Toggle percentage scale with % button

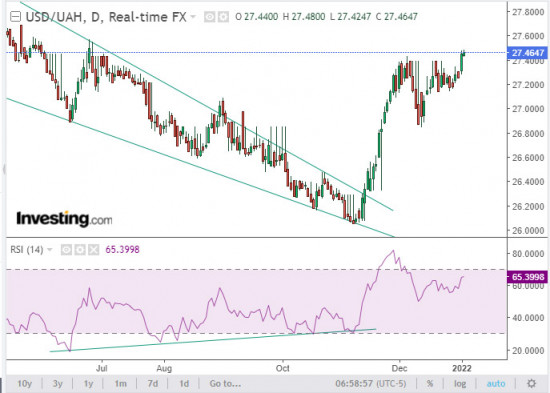click(430, 384)
